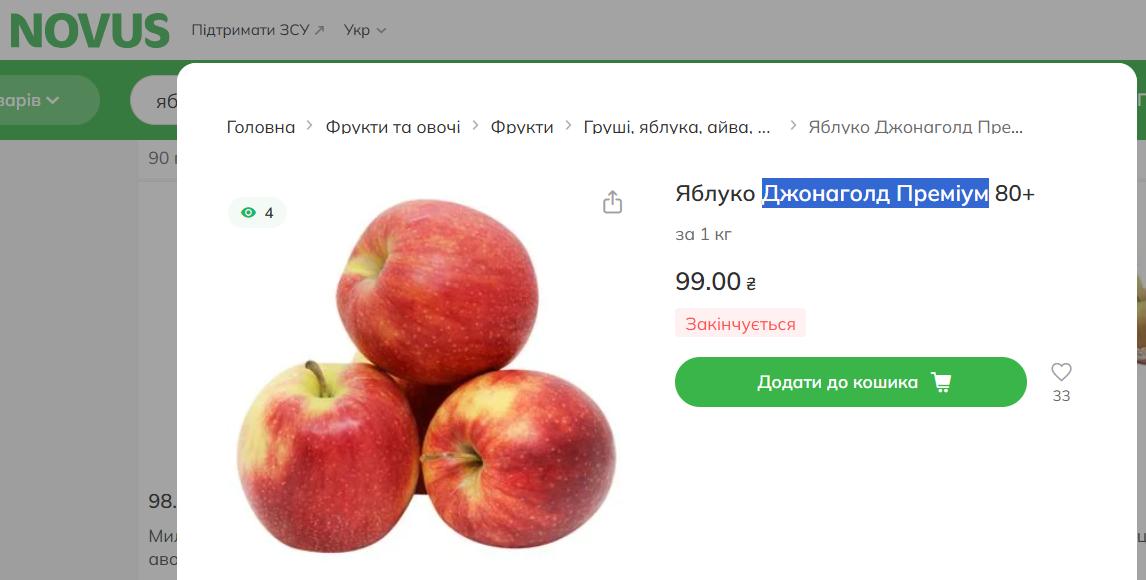Click Підтримати ЗСУ link

[250, 30]
